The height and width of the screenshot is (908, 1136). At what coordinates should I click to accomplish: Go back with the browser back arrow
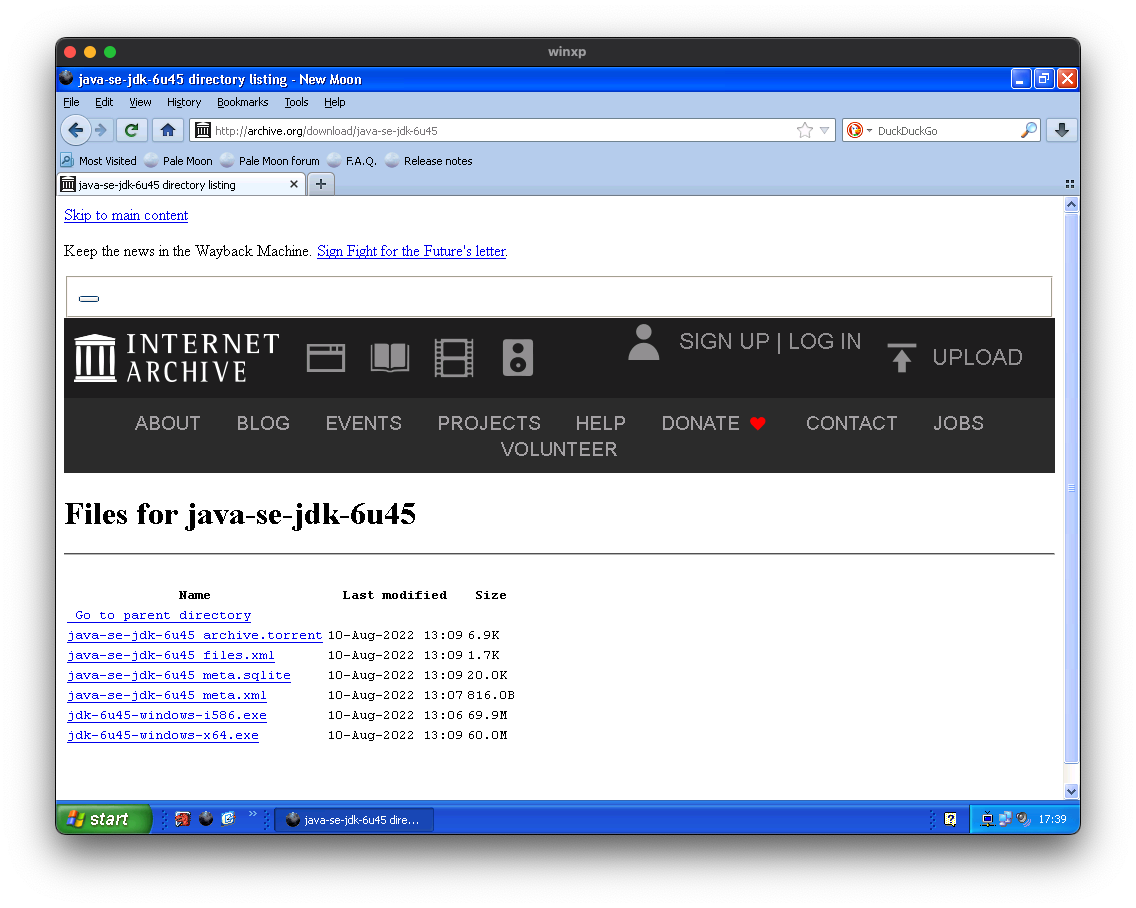coord(75,130)
